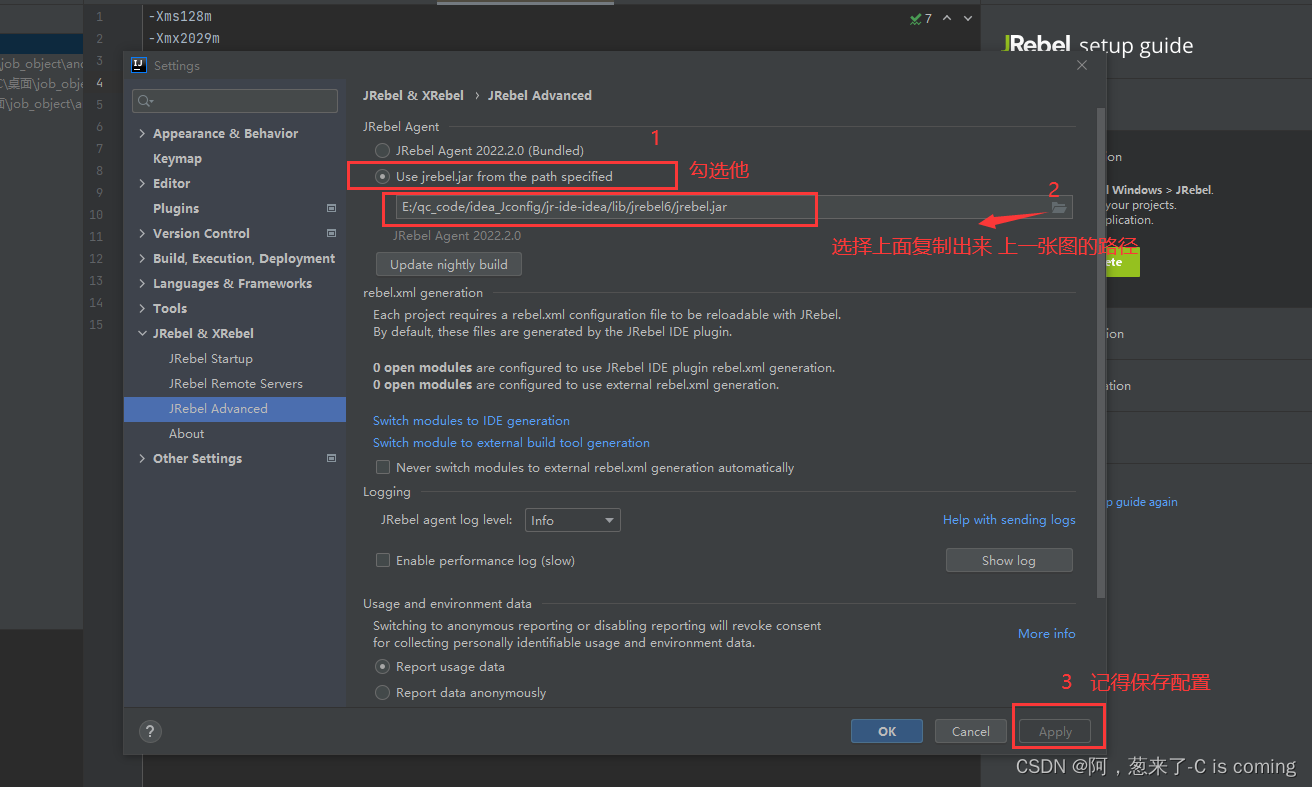1312x787 pixels.
Task: Open Keymap settings page
Action: tap(177, 158)
